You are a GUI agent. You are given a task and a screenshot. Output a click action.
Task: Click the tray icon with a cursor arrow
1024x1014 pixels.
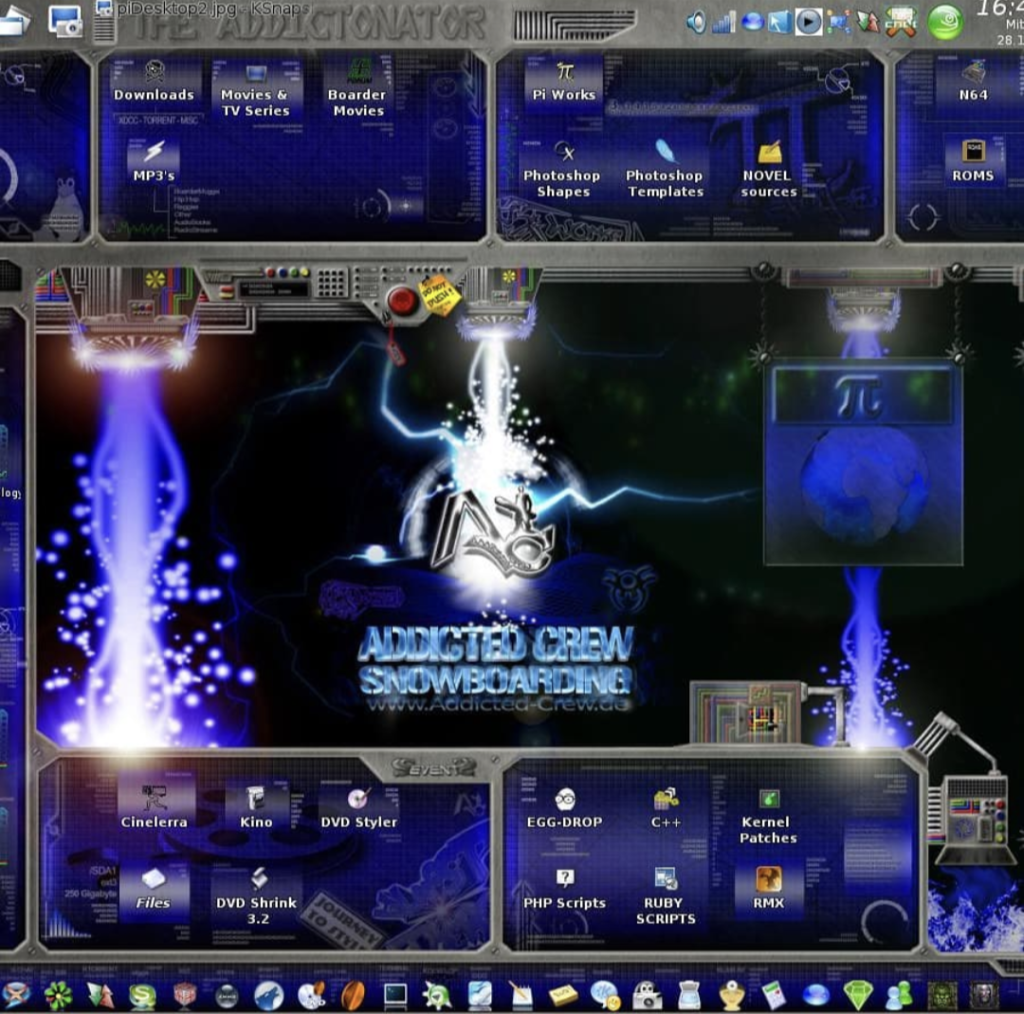[x=779, y=22]
